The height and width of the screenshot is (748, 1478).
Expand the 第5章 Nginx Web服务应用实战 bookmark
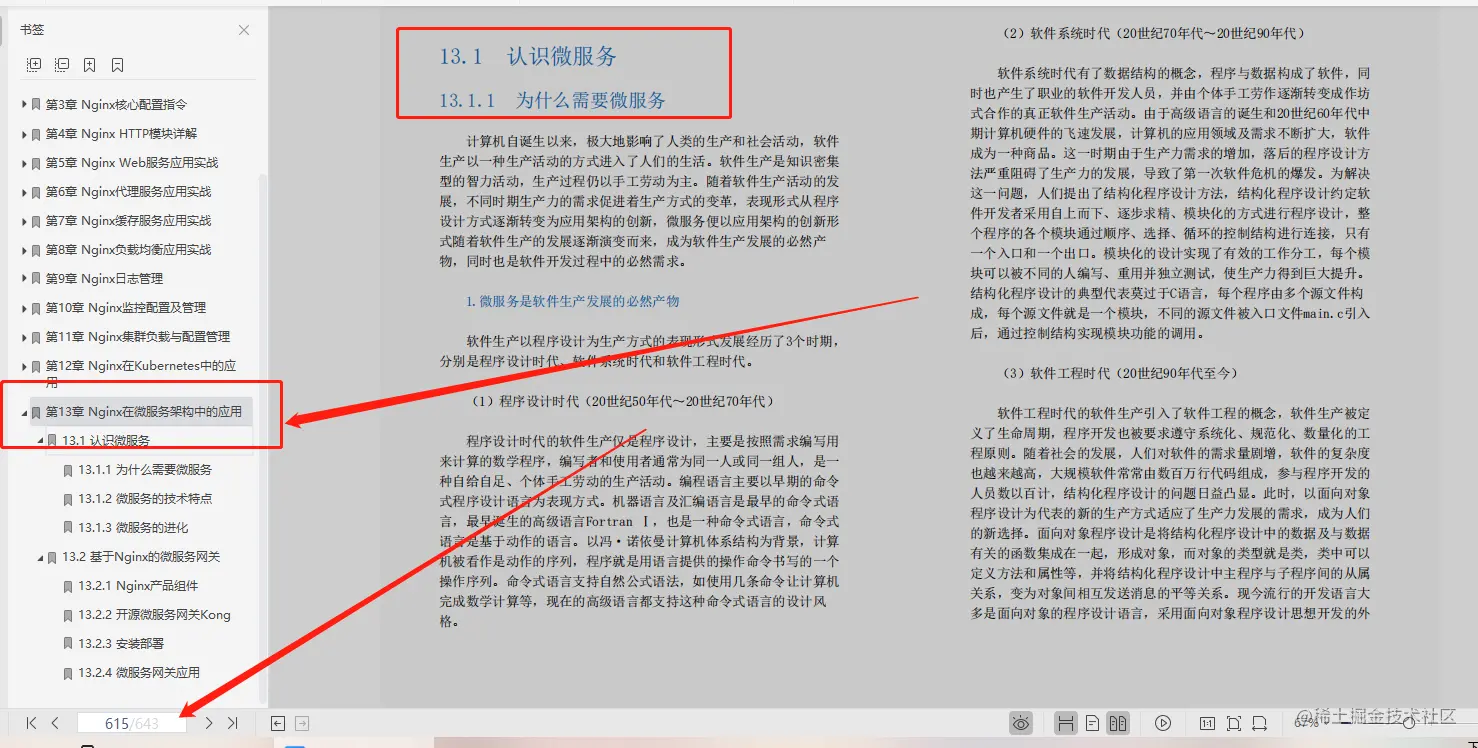pos(24,162)
